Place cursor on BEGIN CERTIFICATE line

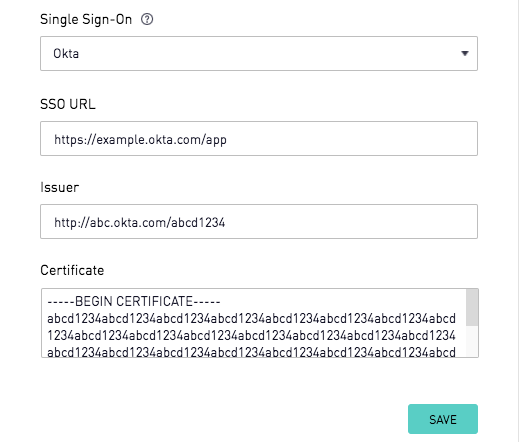pyautogui.click(x=134, y=301)
